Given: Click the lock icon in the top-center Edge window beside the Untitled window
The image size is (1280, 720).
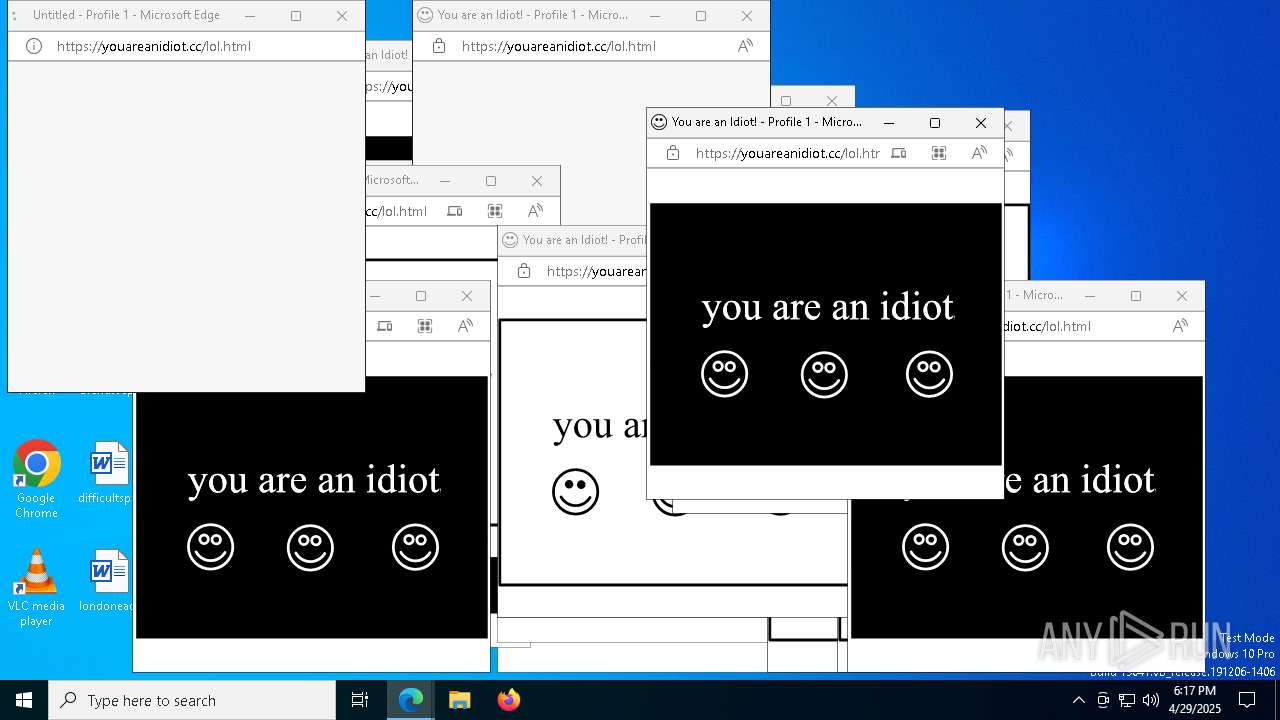Looking at the screenshot, I should 438,46.
